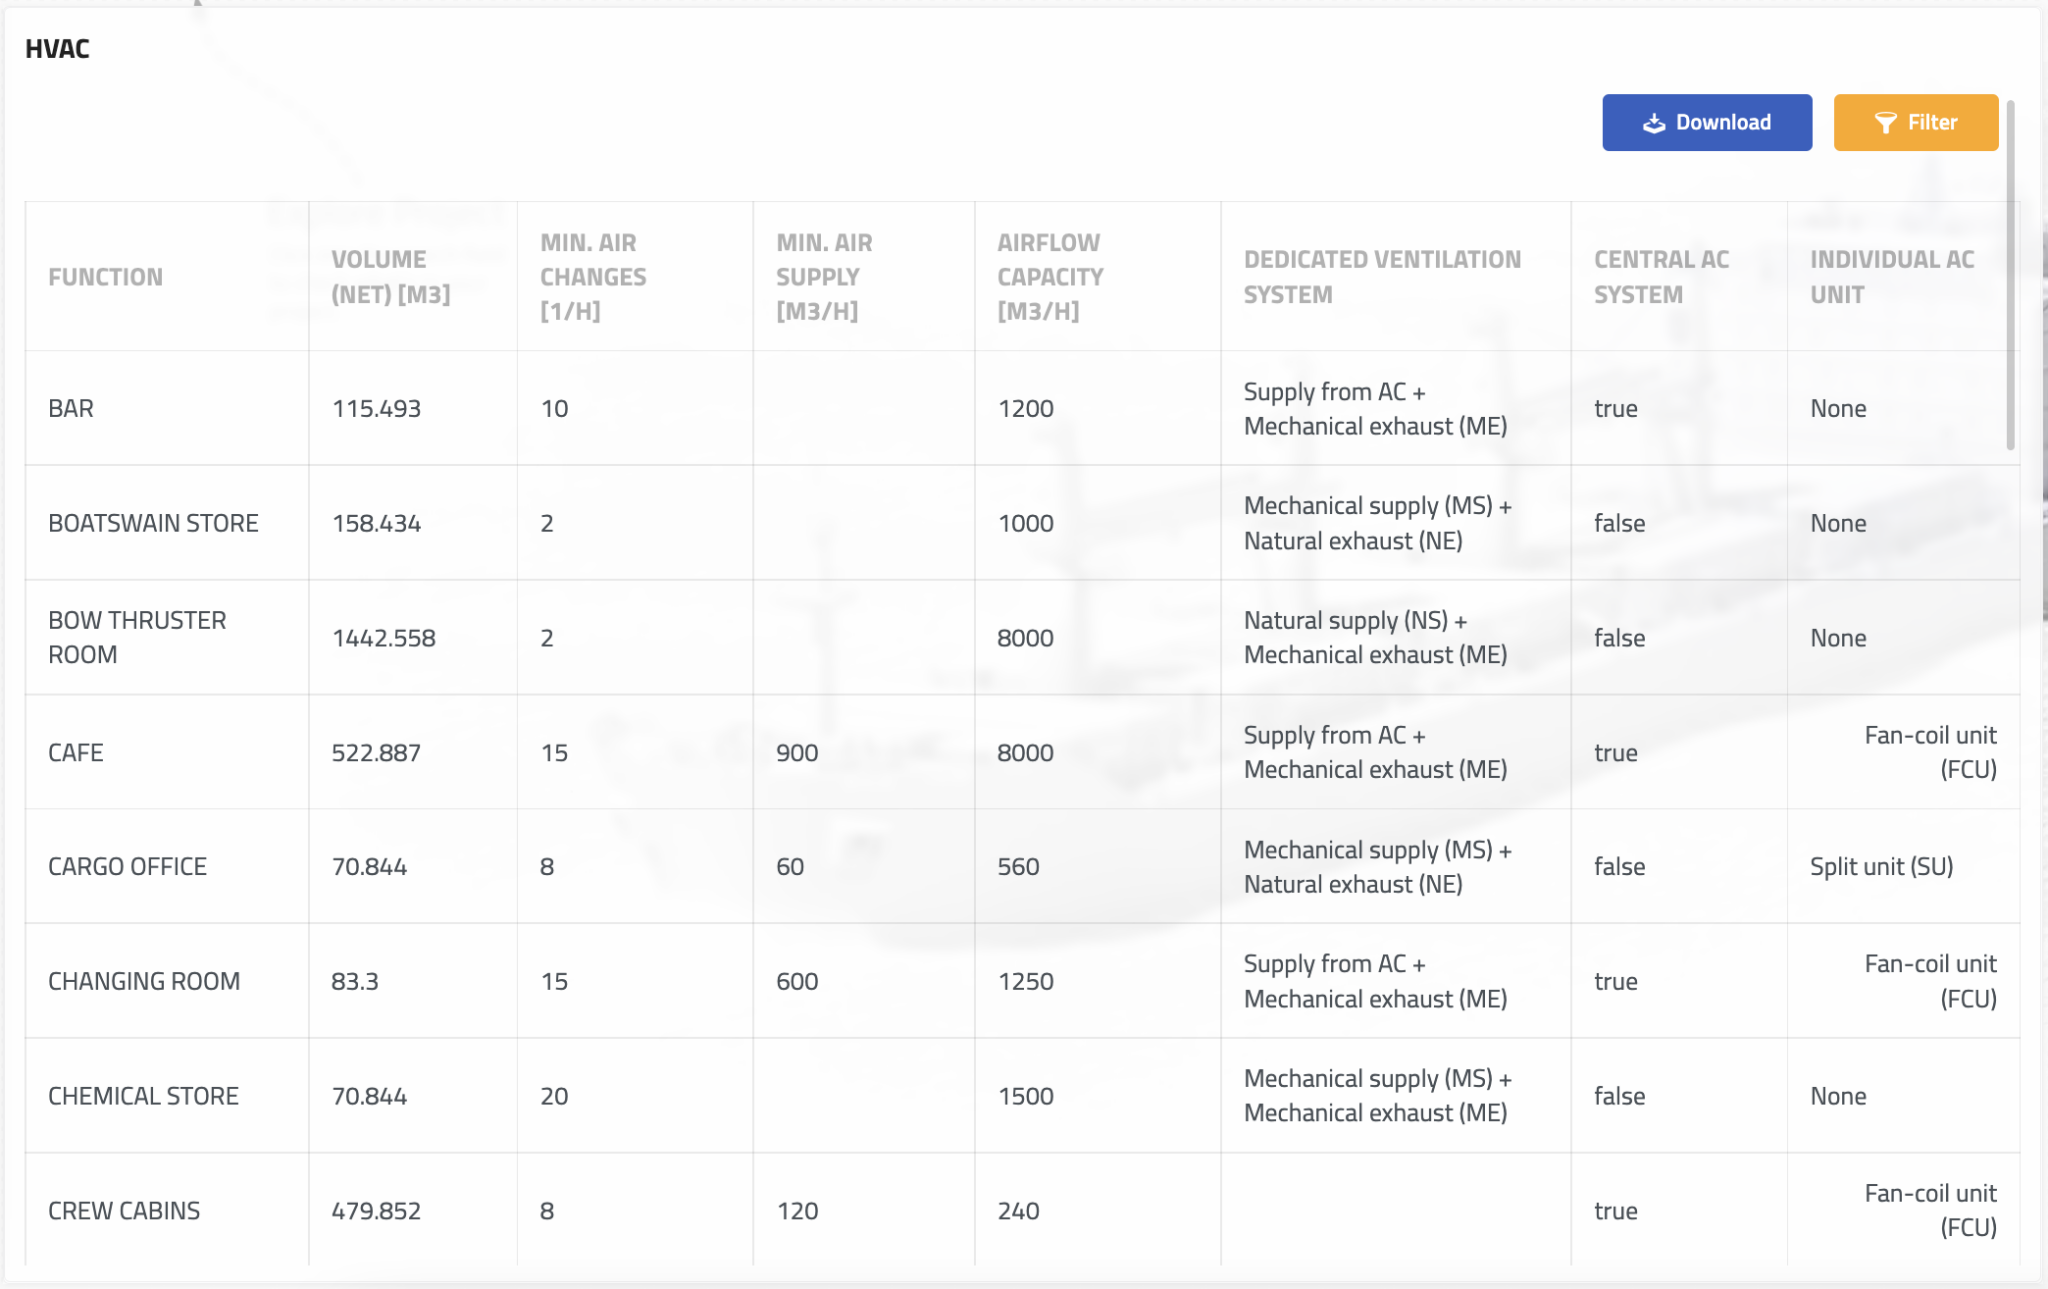
Task: Download the HVAC table data
Action: pyautogui.click(x=1707, y=121)
